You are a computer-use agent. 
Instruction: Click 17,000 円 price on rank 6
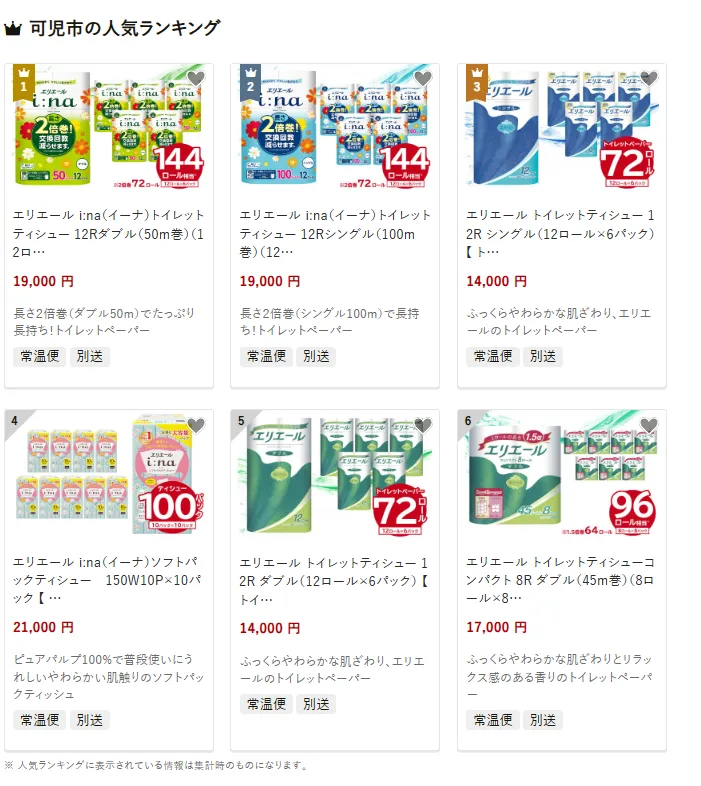click(x=496, y=627)
